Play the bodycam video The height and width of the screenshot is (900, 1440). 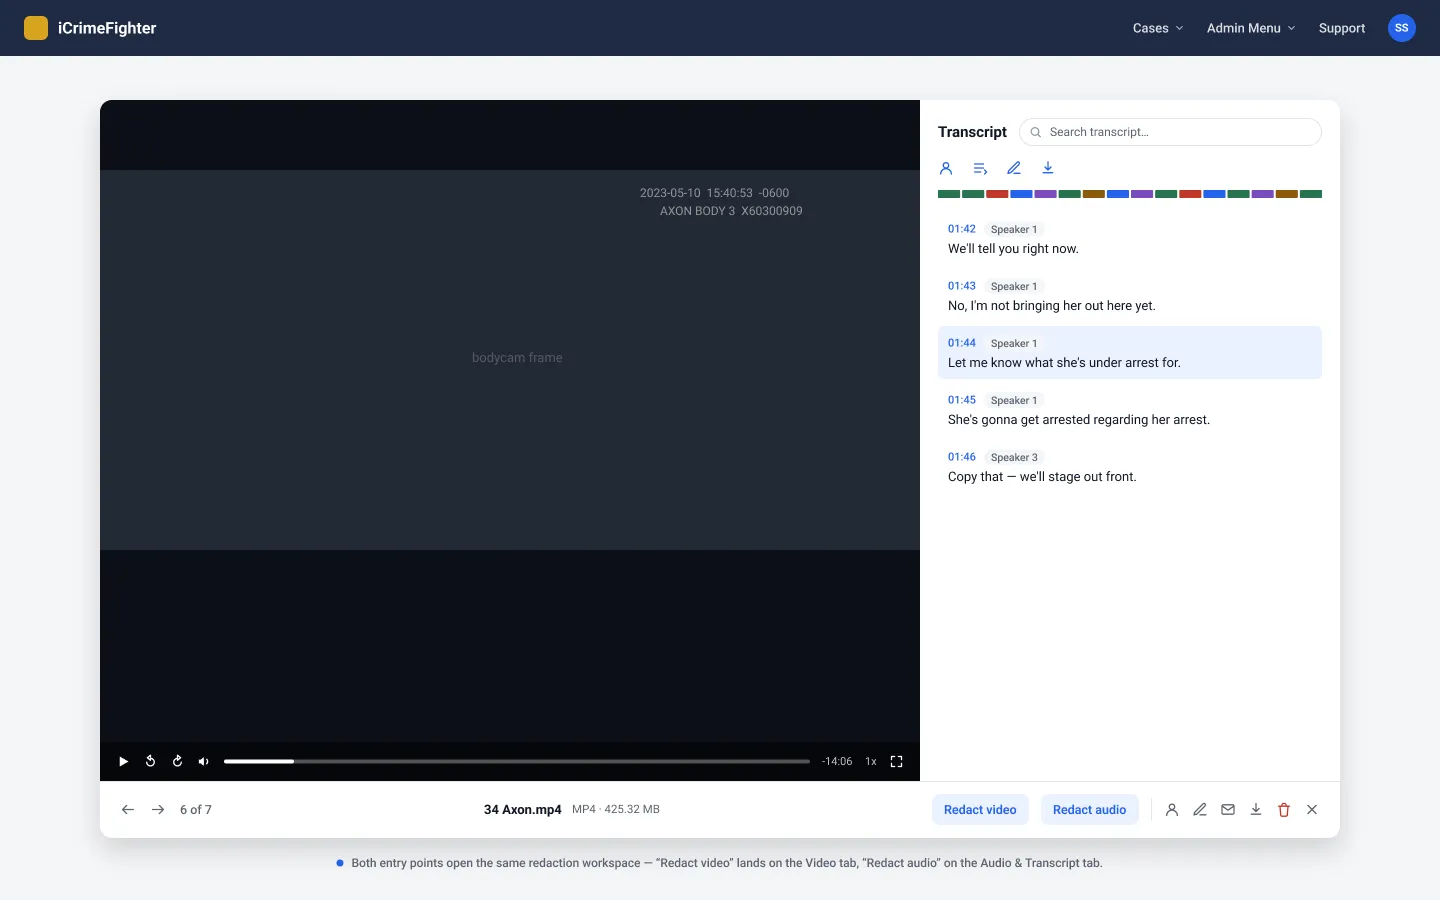tap(123, 762)
